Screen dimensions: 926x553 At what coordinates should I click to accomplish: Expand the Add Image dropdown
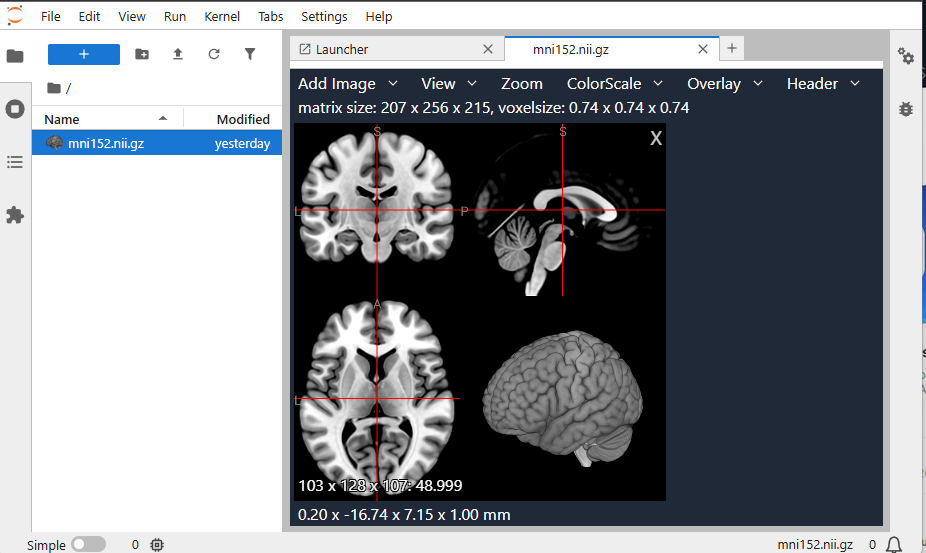pyautogui.click(x=348, y=84)
